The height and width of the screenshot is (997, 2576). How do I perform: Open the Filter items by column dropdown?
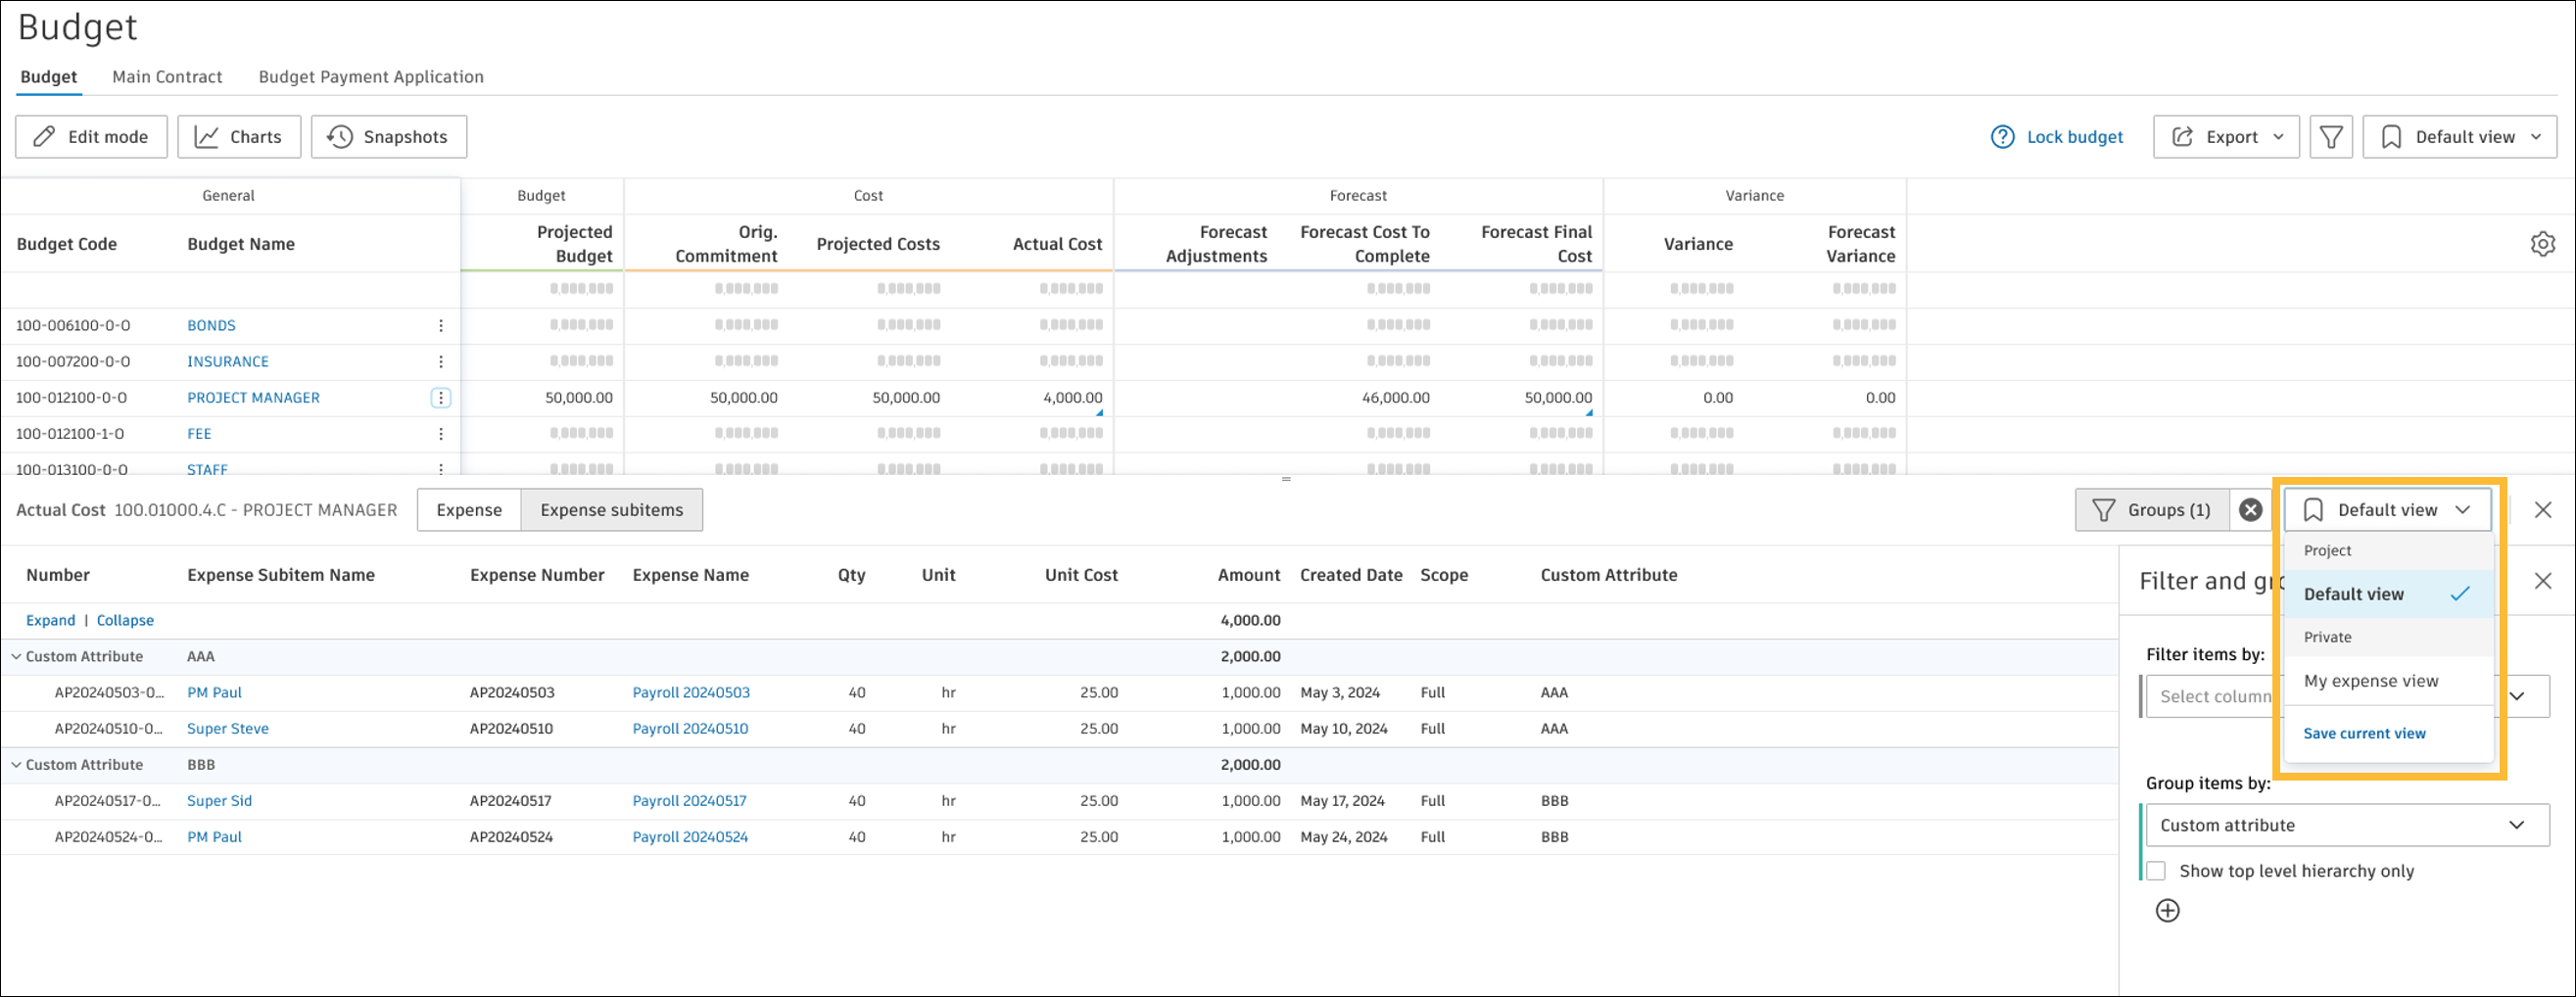pos(2347,697)
